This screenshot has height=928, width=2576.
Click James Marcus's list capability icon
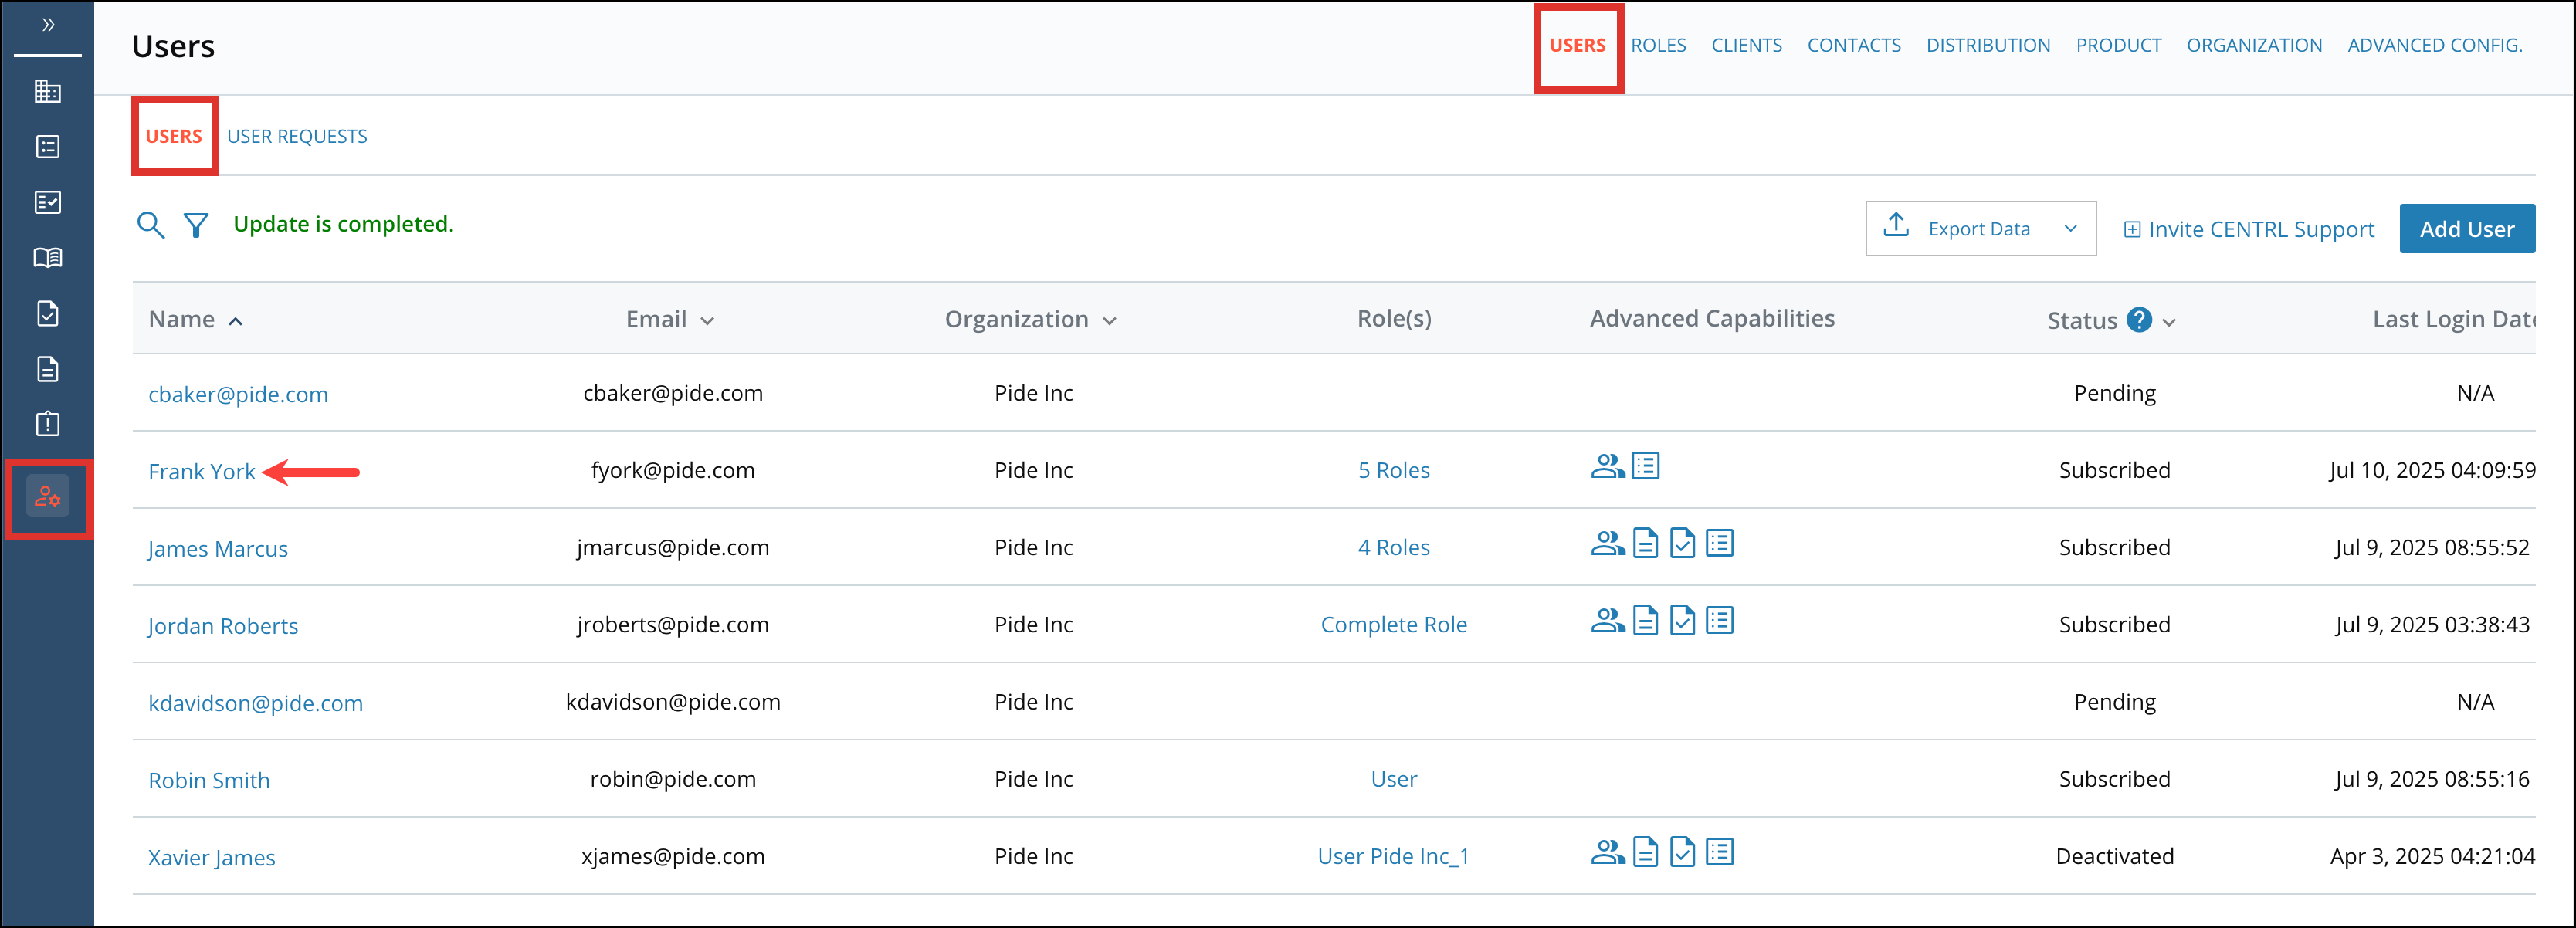[1719, 544]
